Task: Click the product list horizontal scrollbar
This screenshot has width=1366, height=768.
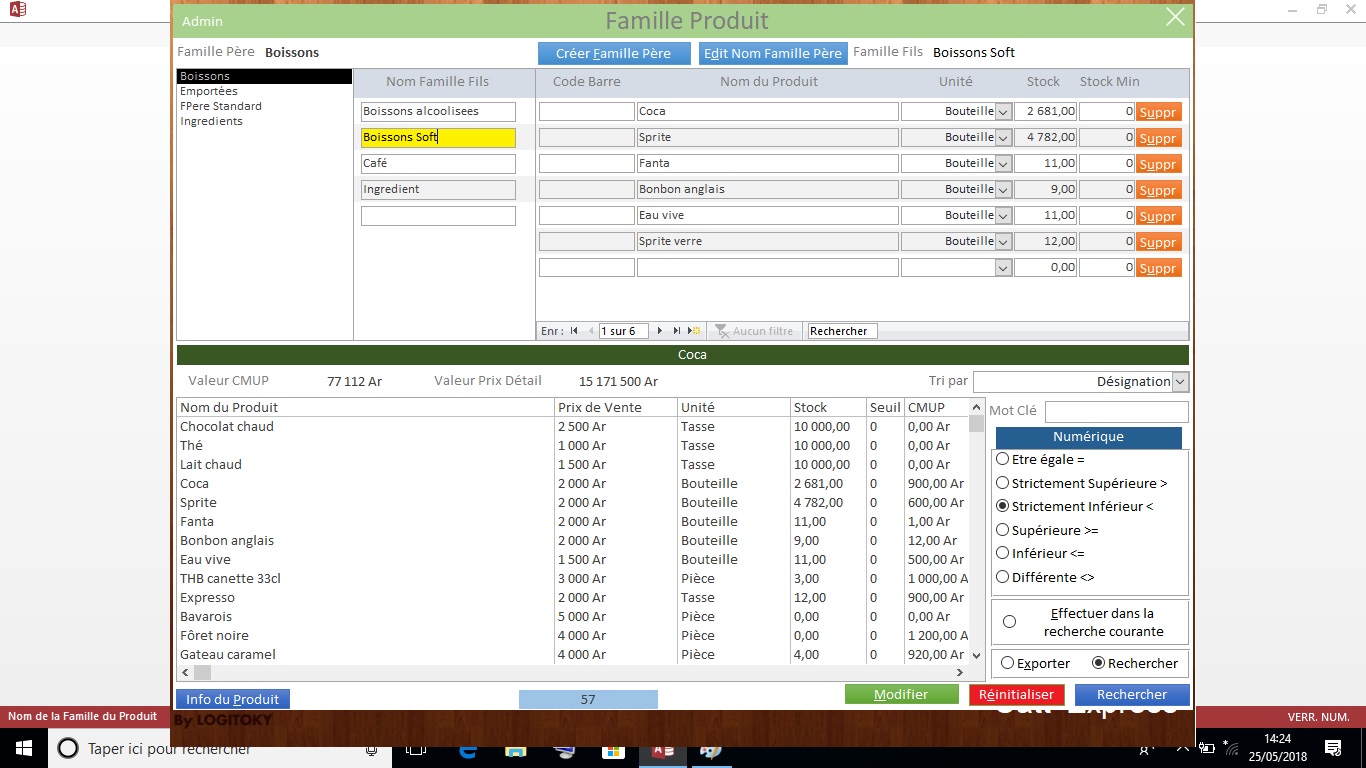Action: coord(580,673)
